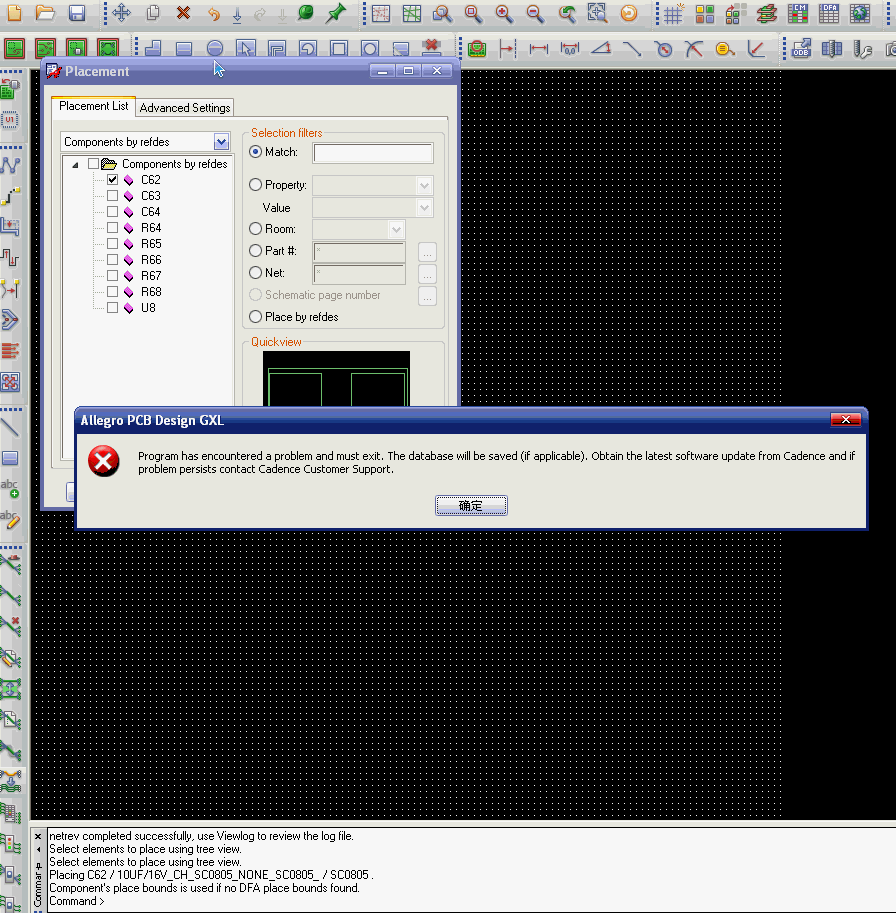Select the Move tool with four arrows
The width and height of the screenshot is (896, 913).
point(122,12)
